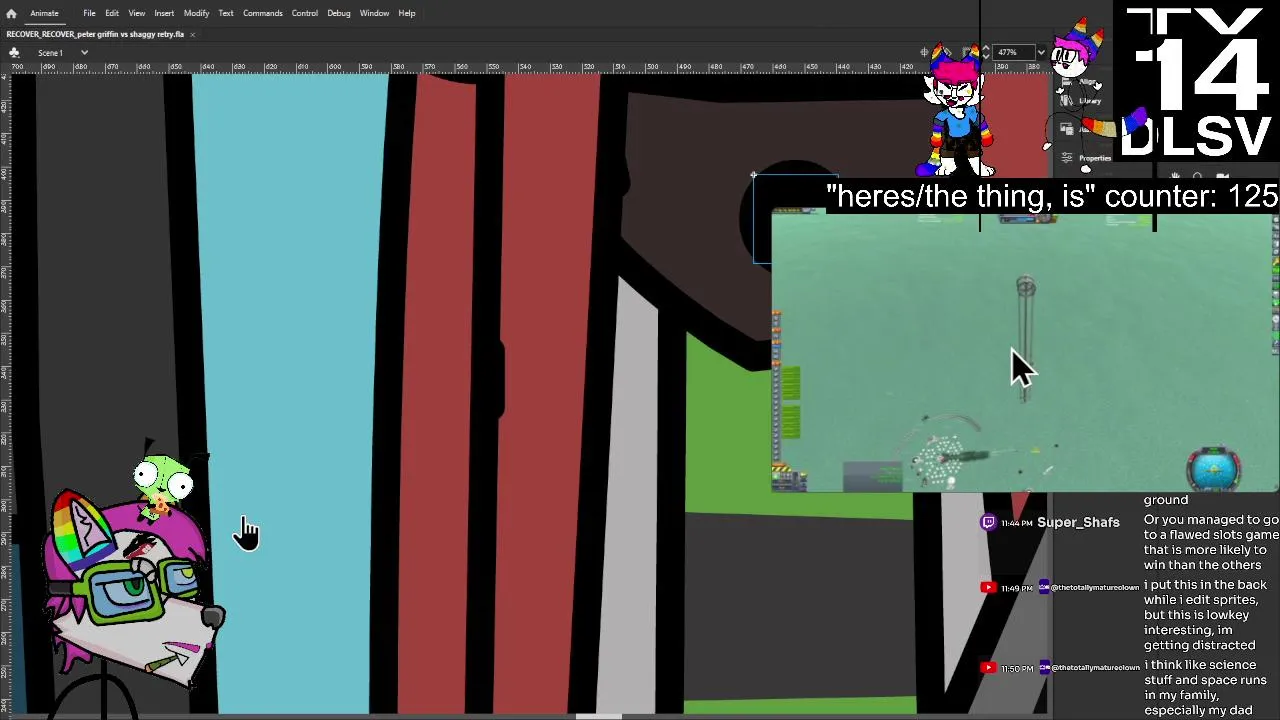Click the Scene 1 scene icon

point(14,52)
